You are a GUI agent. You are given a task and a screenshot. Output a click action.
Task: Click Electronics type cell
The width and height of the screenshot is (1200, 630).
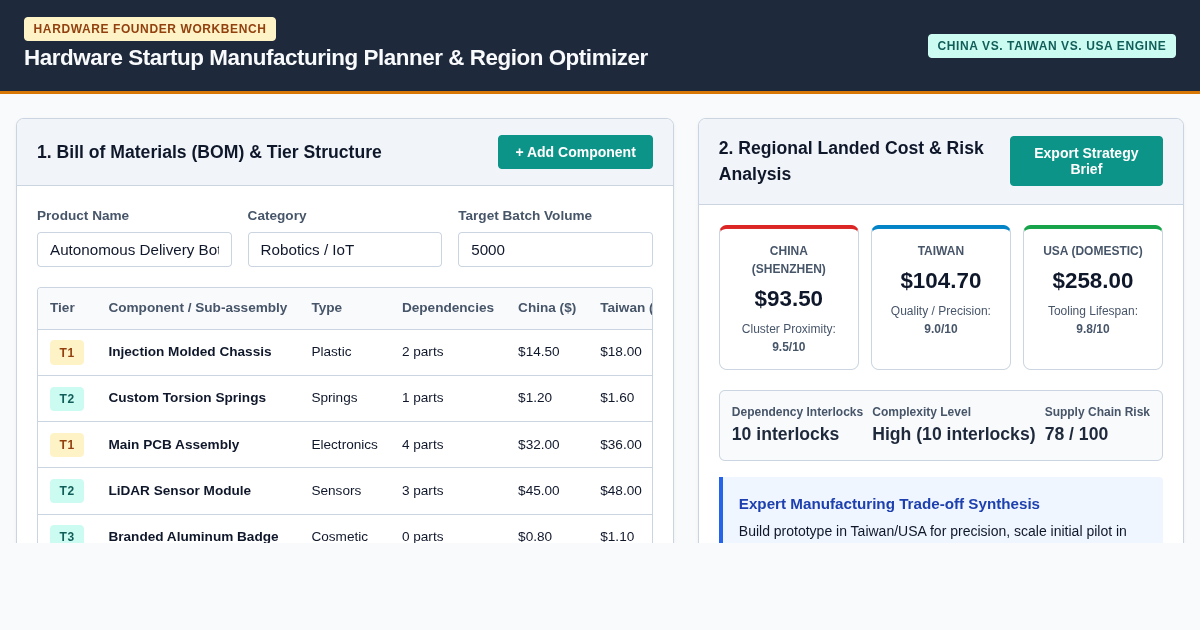pyautogui.click(x=345, y=445)
